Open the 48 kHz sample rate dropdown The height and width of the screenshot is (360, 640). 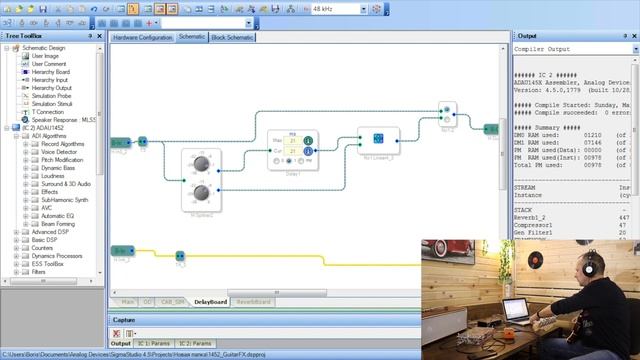coord(363,9)
